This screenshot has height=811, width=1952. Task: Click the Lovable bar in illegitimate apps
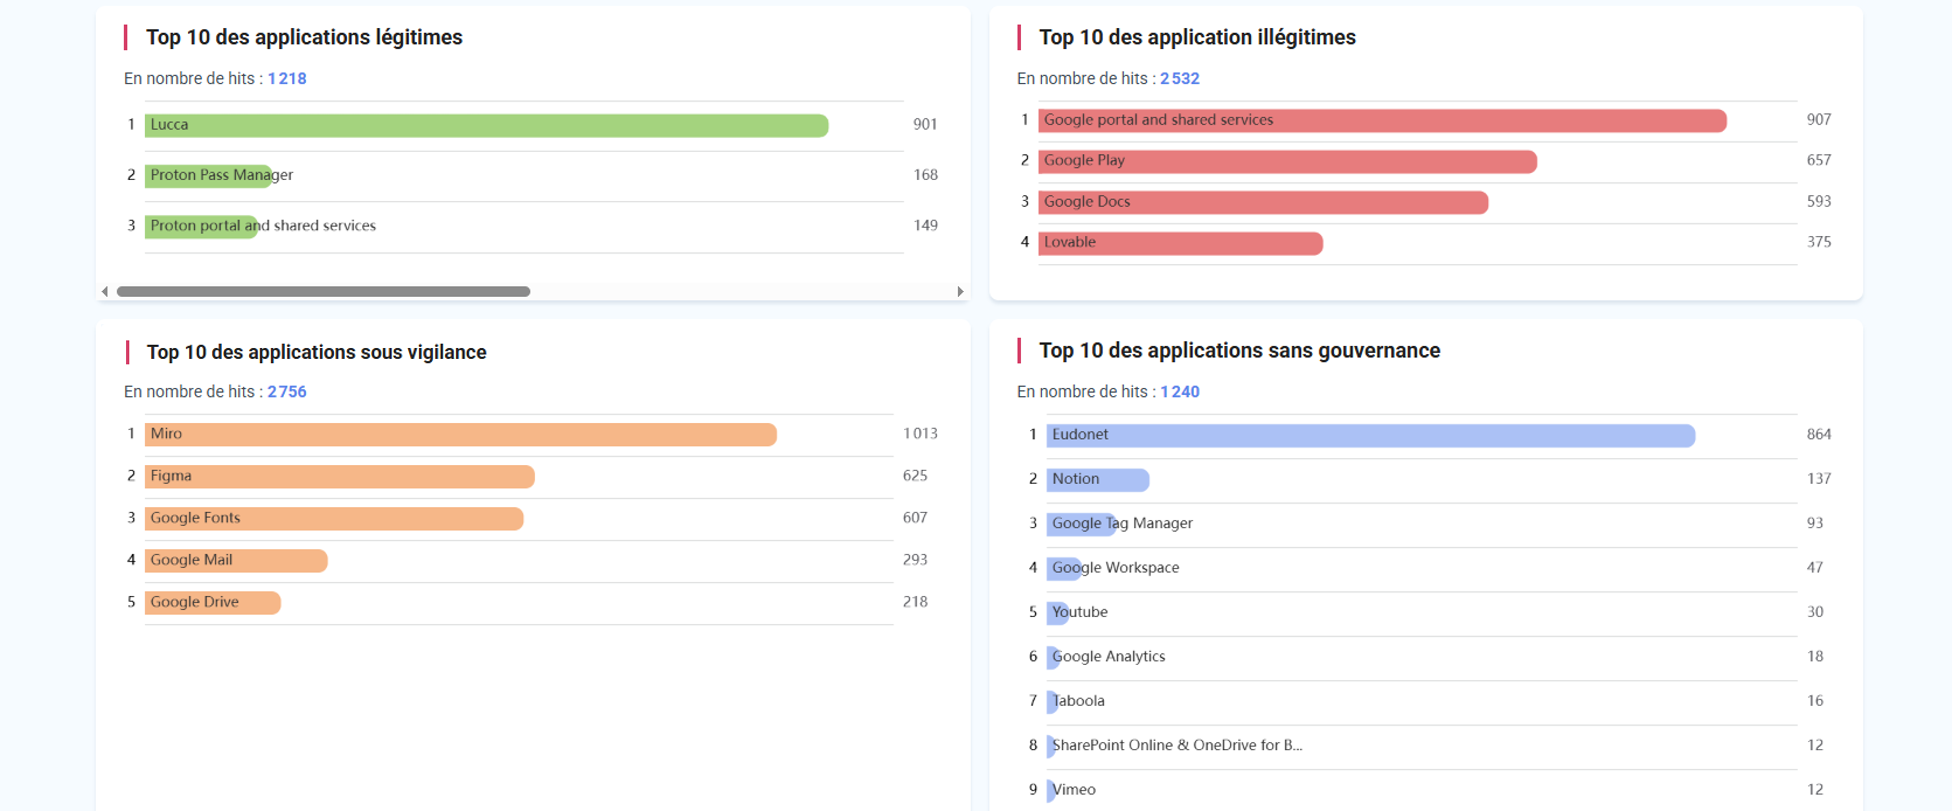[x=1179, y=243]
